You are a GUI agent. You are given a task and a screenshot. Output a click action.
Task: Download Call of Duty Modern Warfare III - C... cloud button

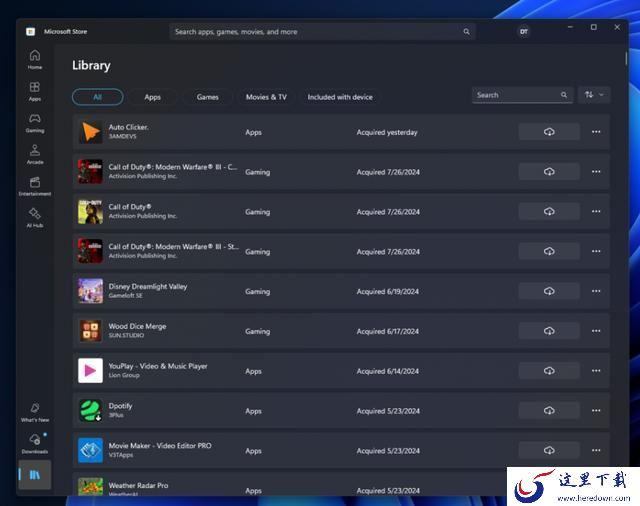point(549,172)
